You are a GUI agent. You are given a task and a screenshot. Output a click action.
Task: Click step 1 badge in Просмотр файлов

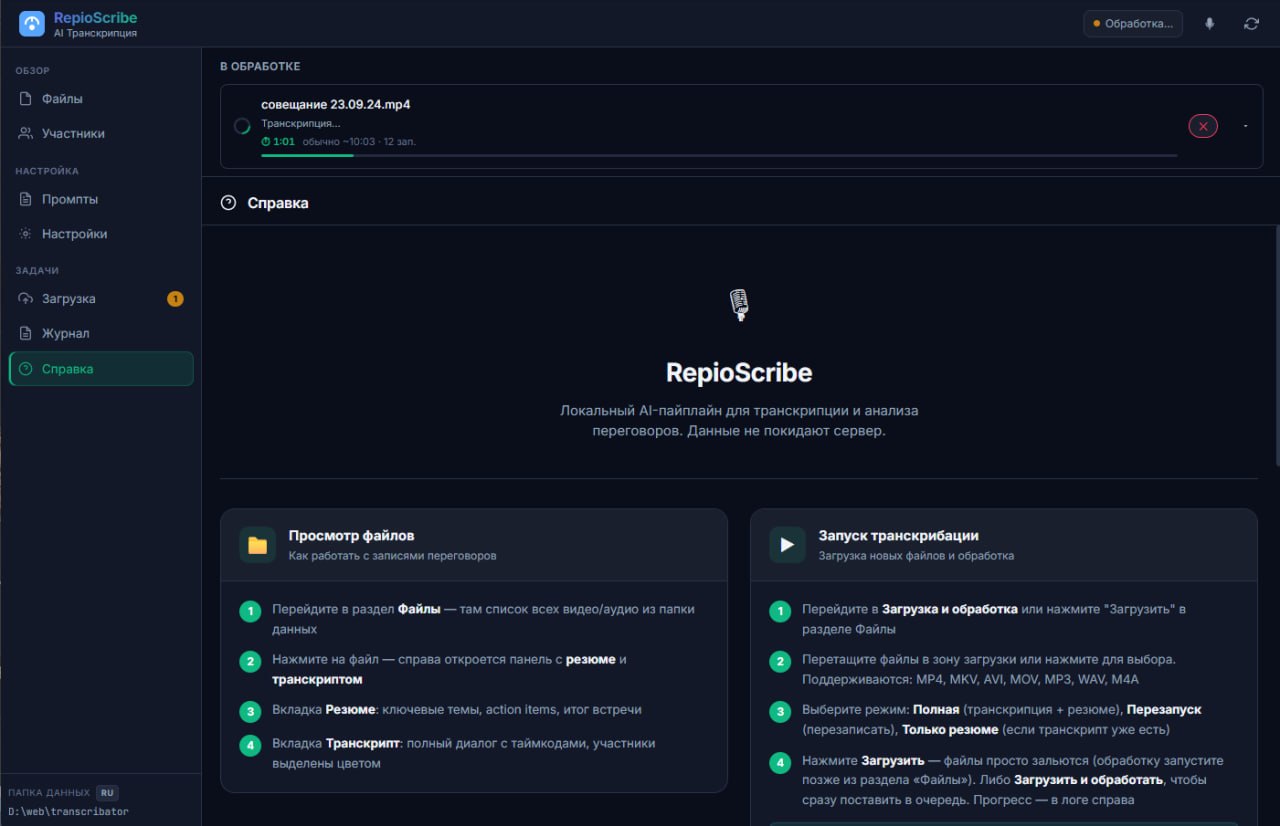(250, 611)
